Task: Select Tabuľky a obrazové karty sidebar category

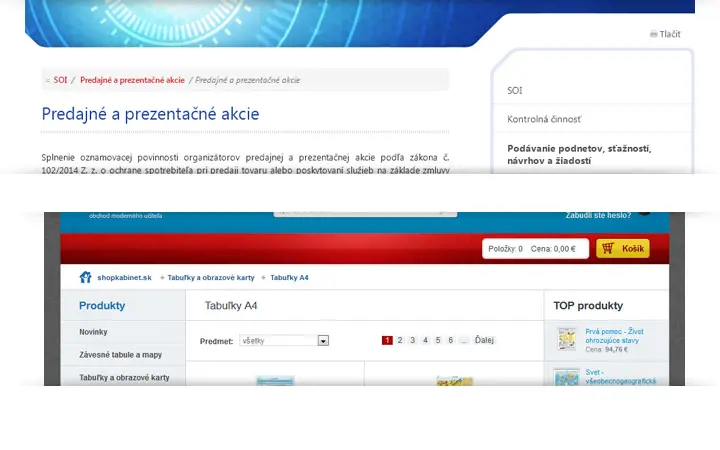Action: point(124,377)
